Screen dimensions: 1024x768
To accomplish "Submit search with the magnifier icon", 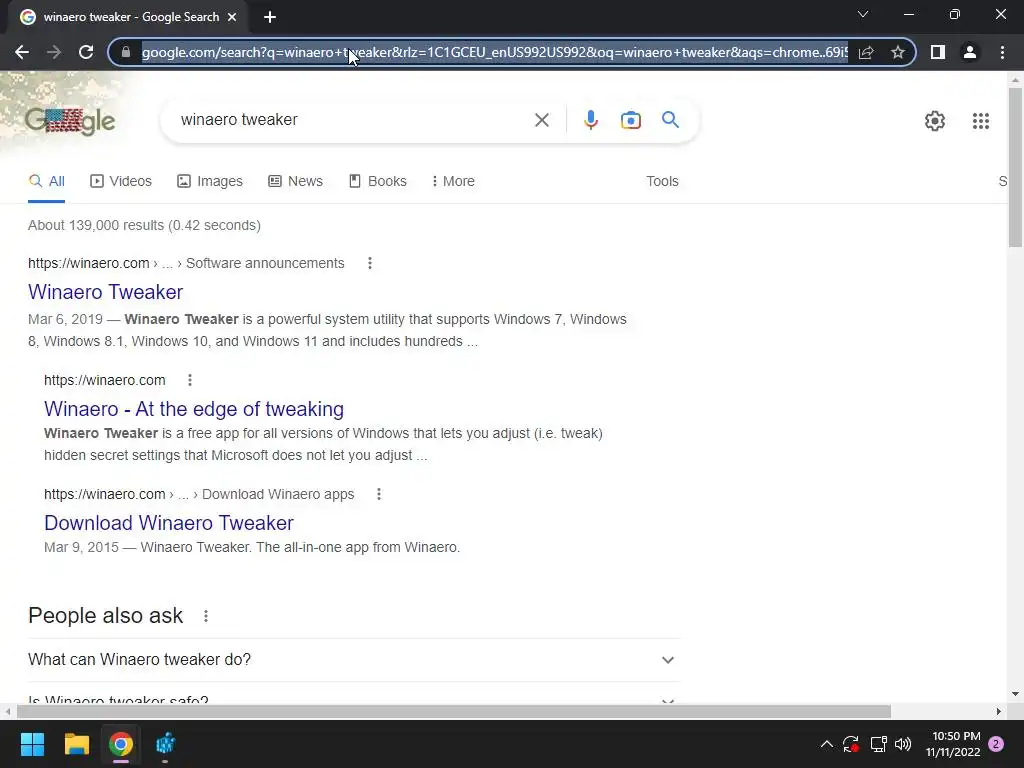I will pyautogui.click(x=670, y=120).
